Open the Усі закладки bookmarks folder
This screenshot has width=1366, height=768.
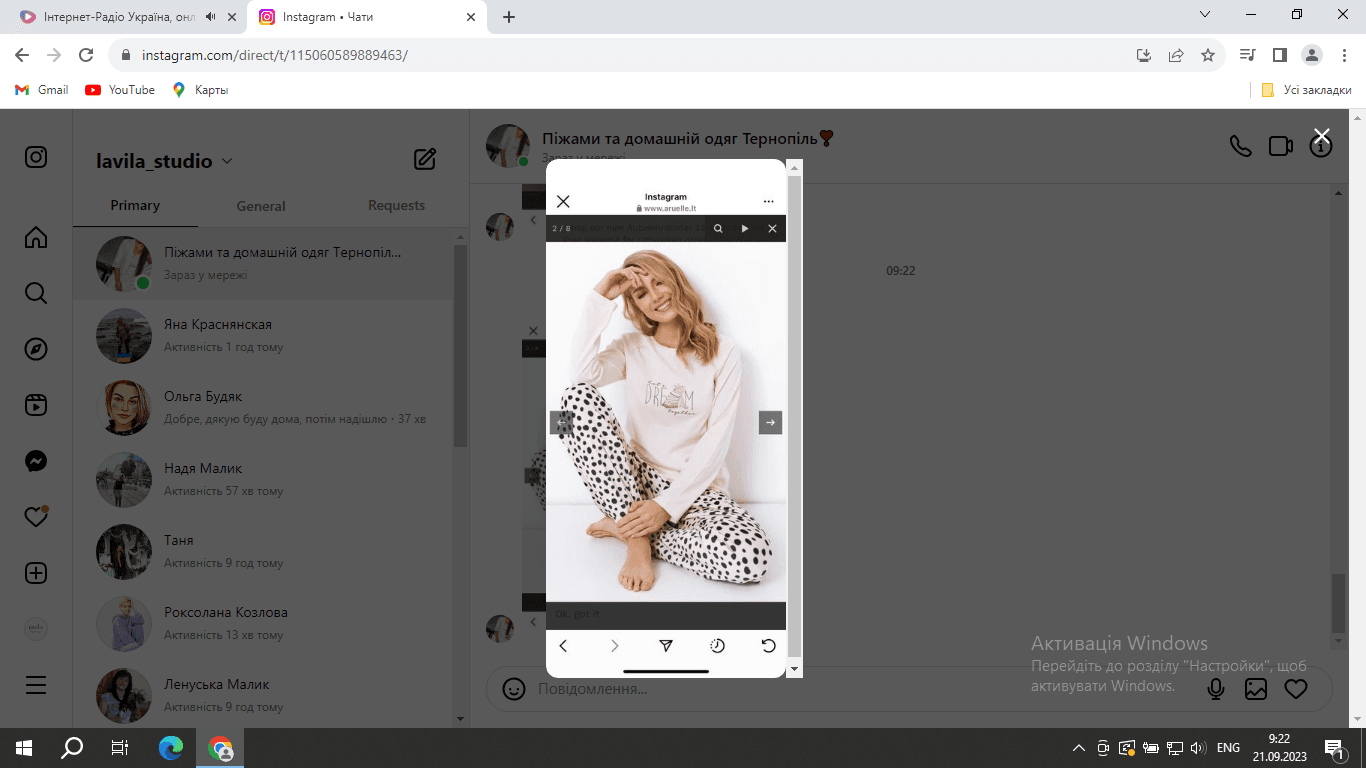coord(1306,90)
